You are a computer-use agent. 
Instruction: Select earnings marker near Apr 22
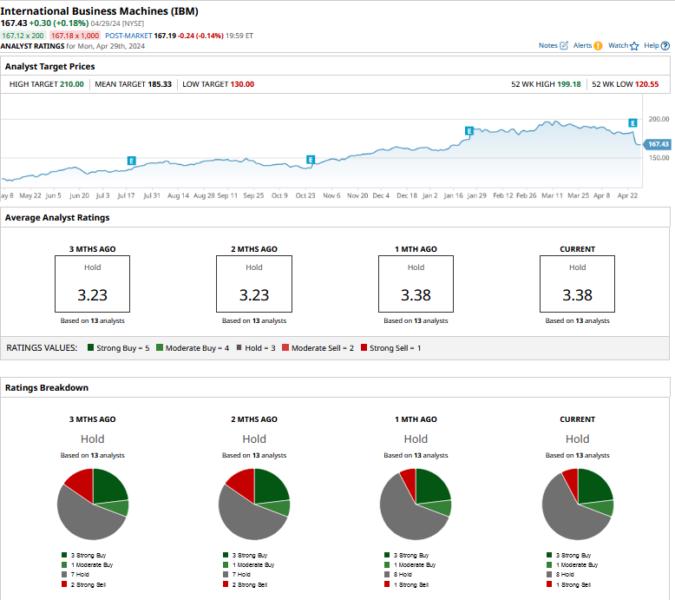(632, 123)
